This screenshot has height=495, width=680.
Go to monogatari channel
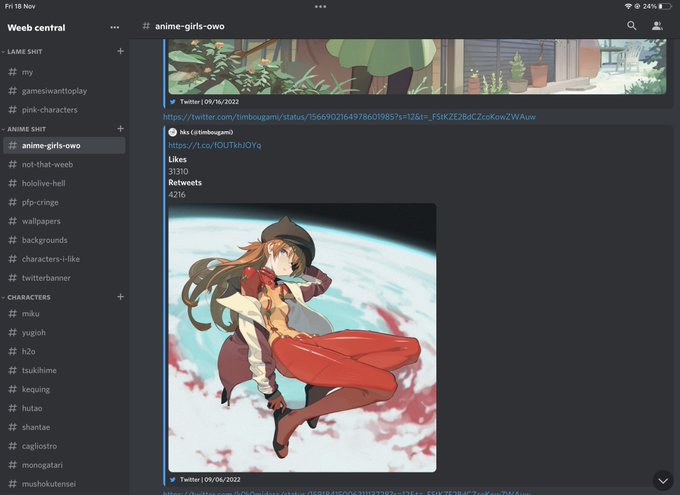point(64,465)
